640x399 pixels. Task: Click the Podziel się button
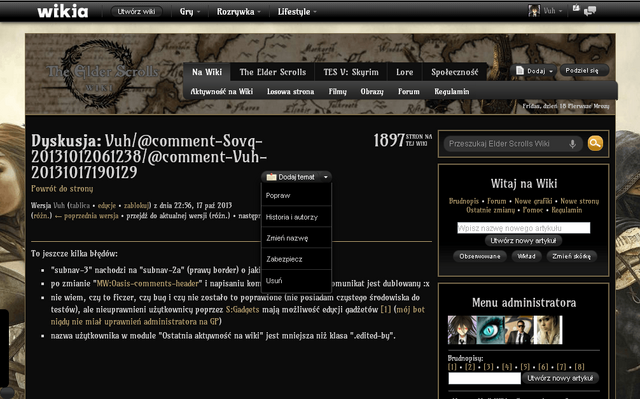click(584, 70)
